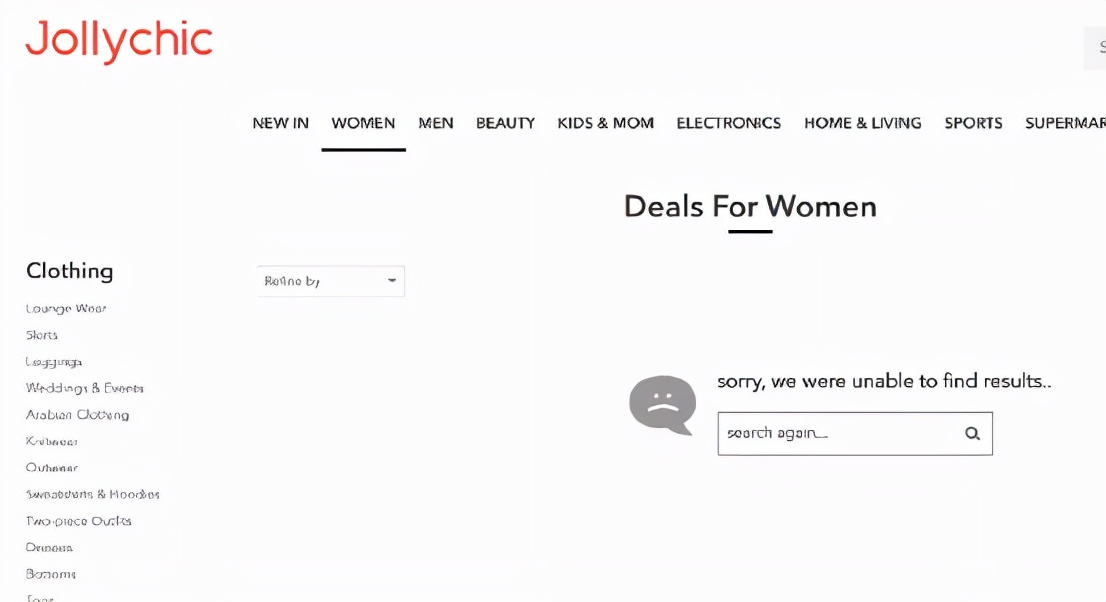The width and height of the screenshot is (1106, 602).
Task: Open the SPORTS tab
Action: tap(973, 123)
